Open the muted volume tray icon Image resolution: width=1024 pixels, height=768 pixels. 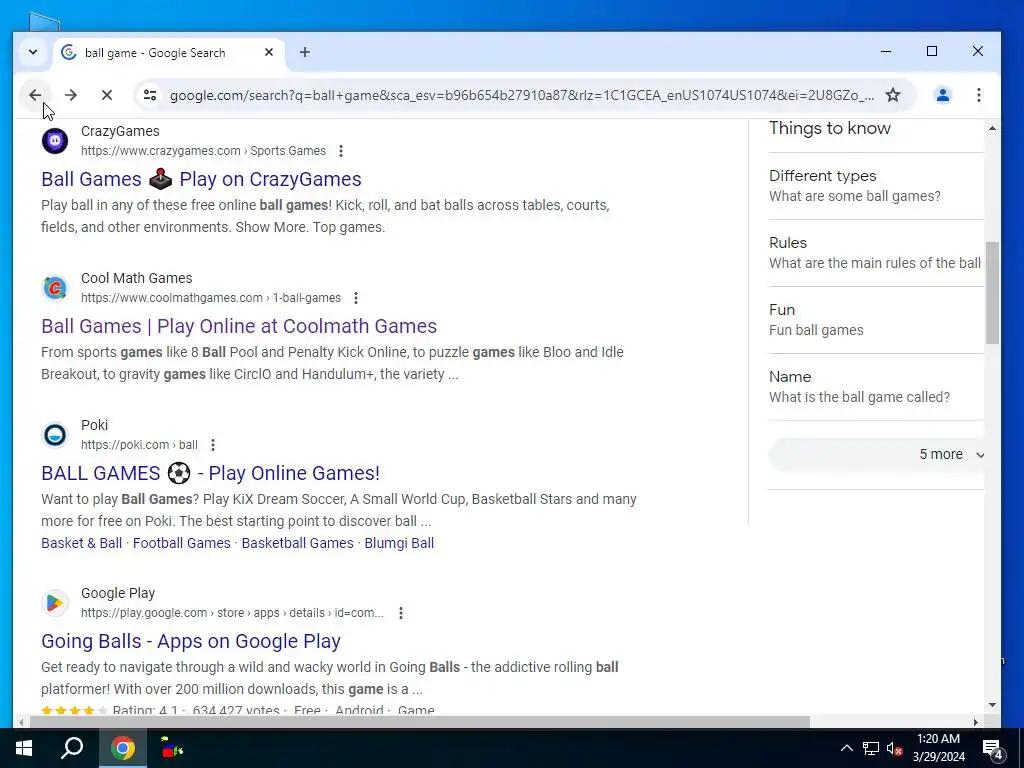pyautogui.click(x=895, y=748)
